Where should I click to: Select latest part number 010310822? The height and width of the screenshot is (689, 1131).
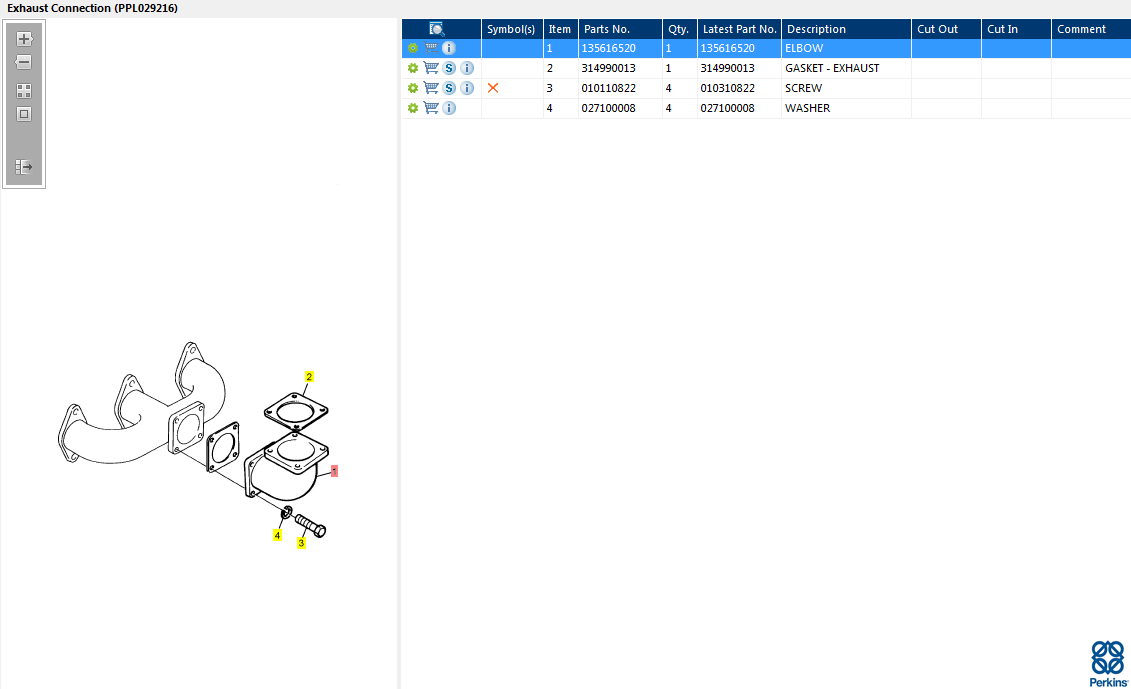(728, 88)
